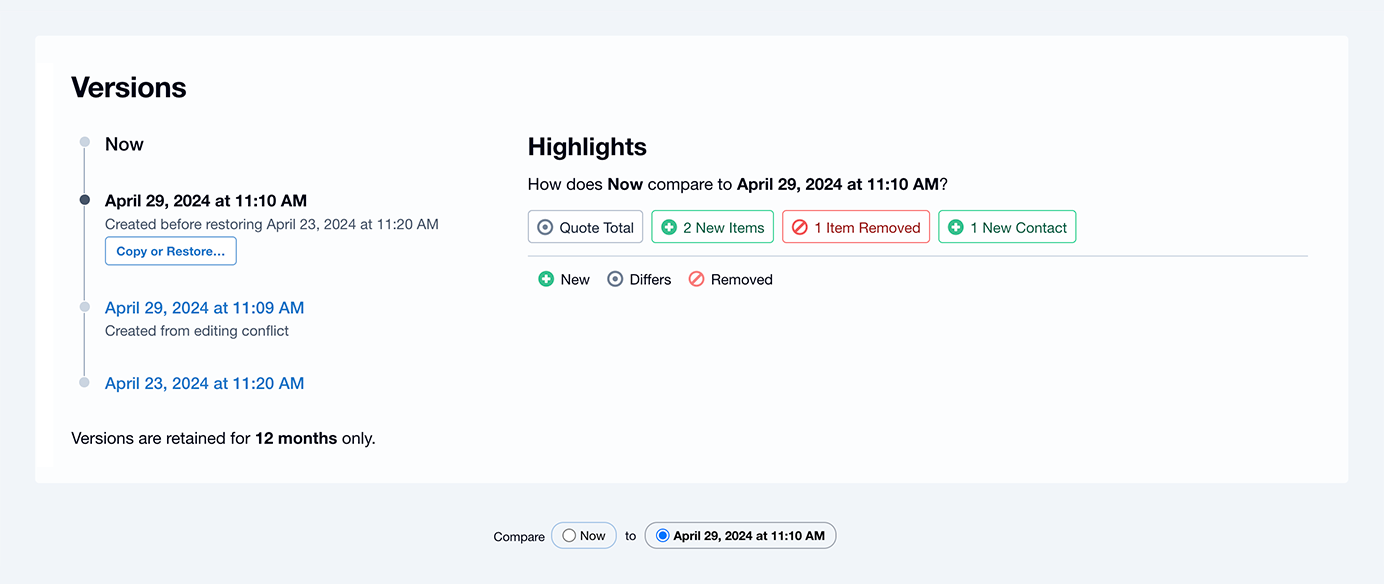Click the green plus icon on 1 New Contact
Screen dimensions: 1384x584
(x=956, y=227)
